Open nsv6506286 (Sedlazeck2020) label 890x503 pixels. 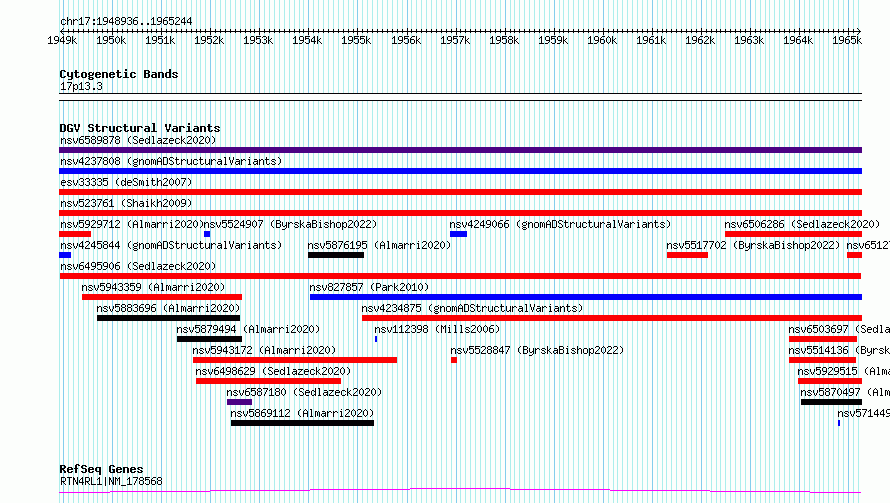pyautogui.click(x=802, y=224)
